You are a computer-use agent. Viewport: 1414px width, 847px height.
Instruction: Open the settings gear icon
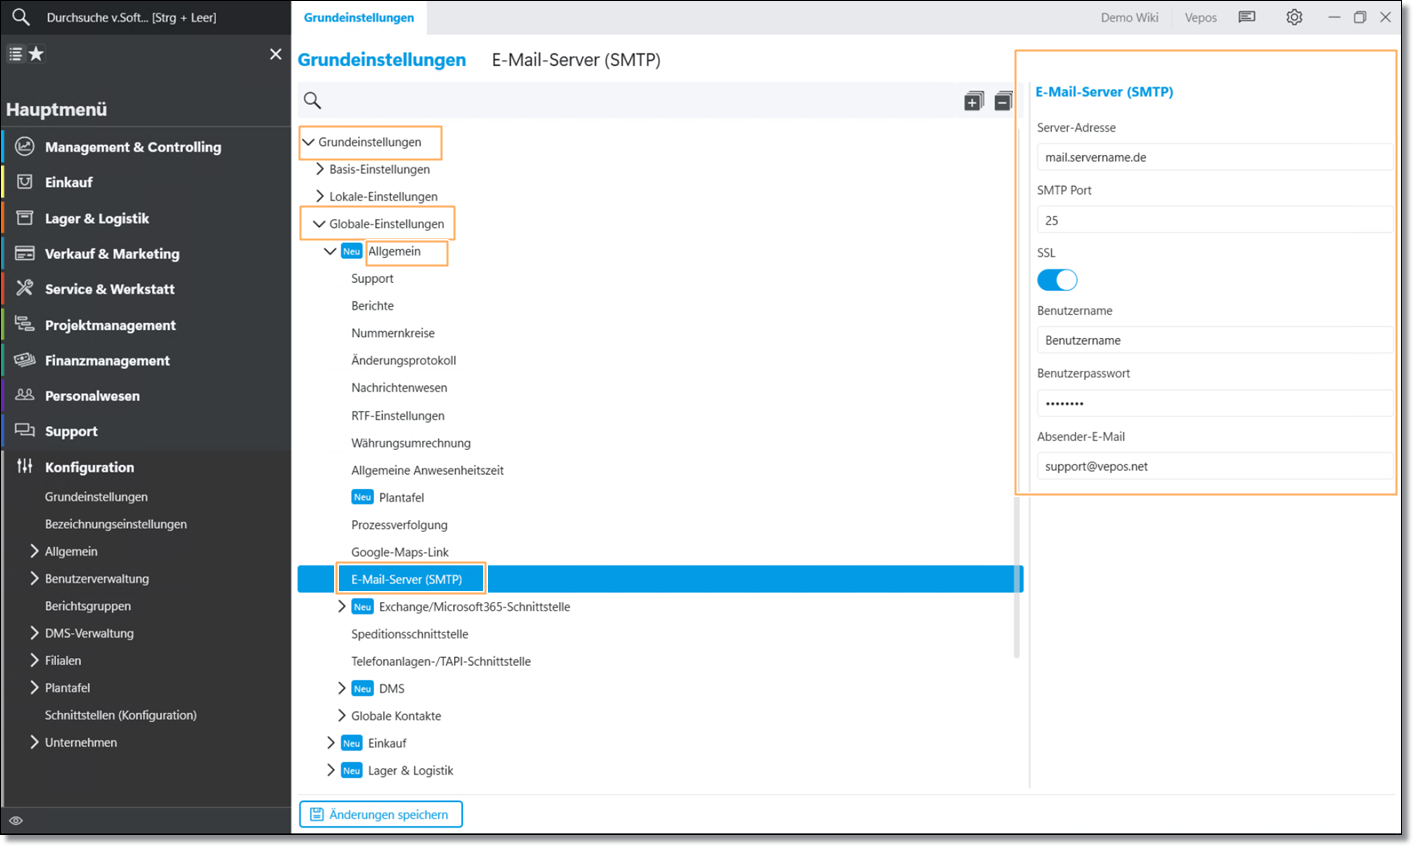(x=1294, y=17)
